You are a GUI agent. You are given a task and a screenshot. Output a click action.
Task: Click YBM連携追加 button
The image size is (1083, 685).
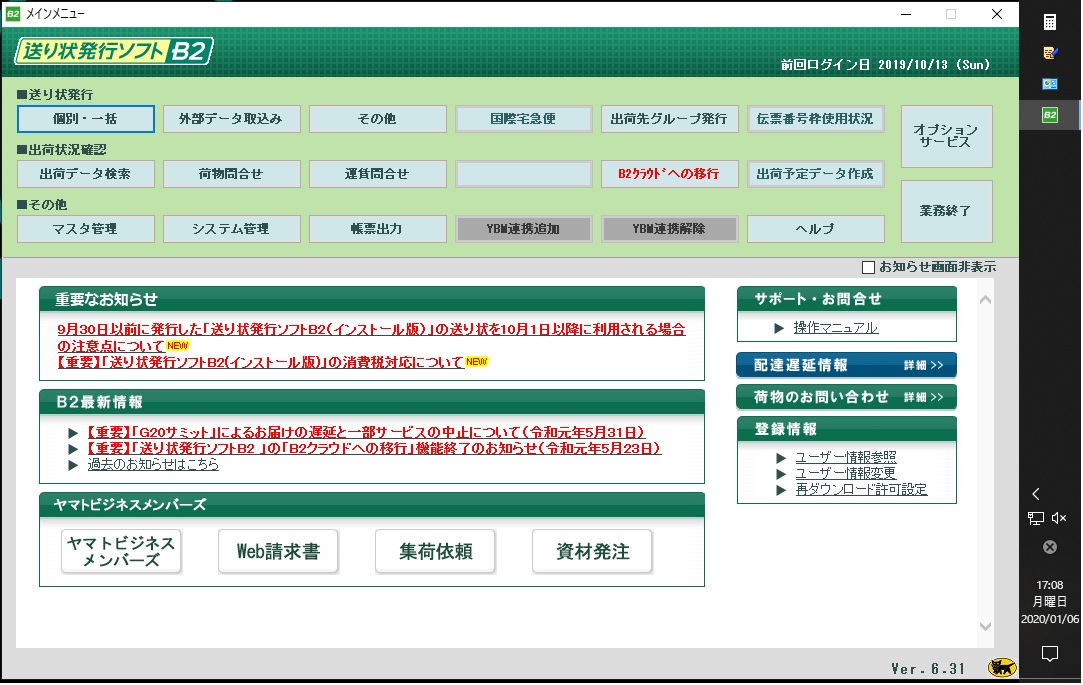(x=524, y=229)
